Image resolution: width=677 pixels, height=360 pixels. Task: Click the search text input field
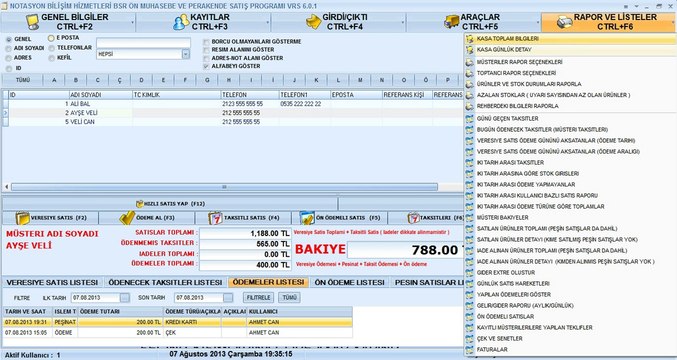coord(143,43)
